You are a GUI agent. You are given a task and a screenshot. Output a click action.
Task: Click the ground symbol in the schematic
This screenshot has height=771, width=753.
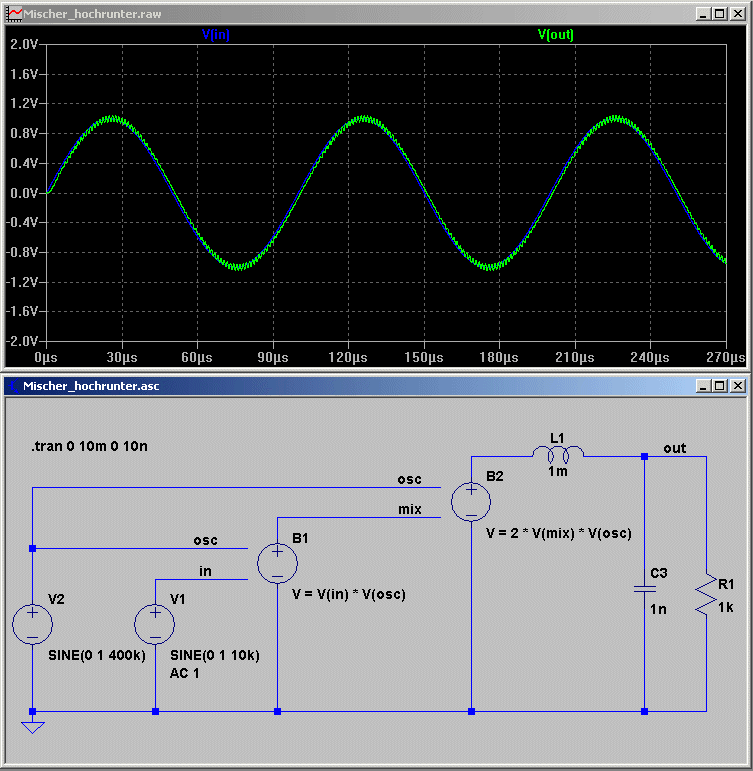32,727
